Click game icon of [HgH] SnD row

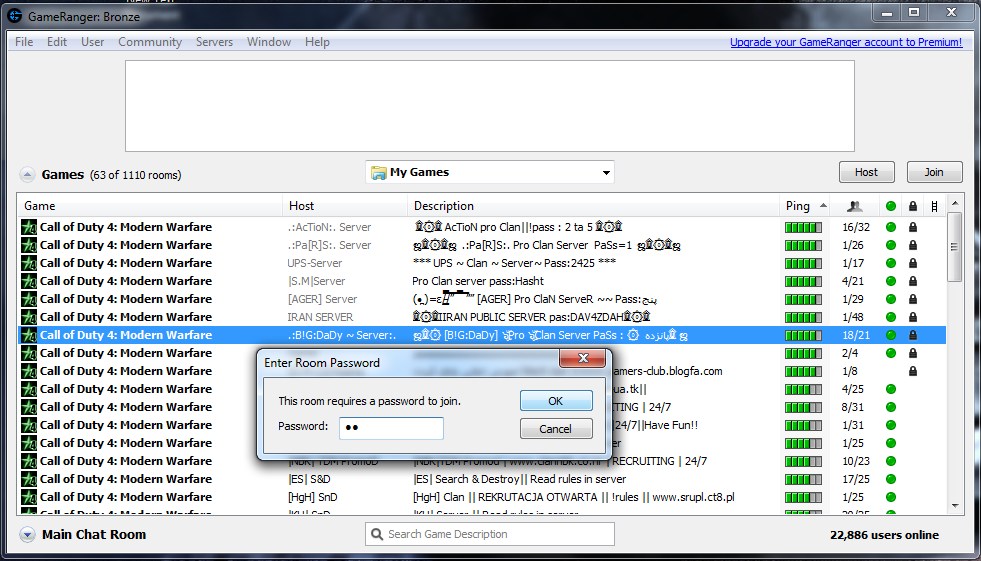tap(29, 497)
